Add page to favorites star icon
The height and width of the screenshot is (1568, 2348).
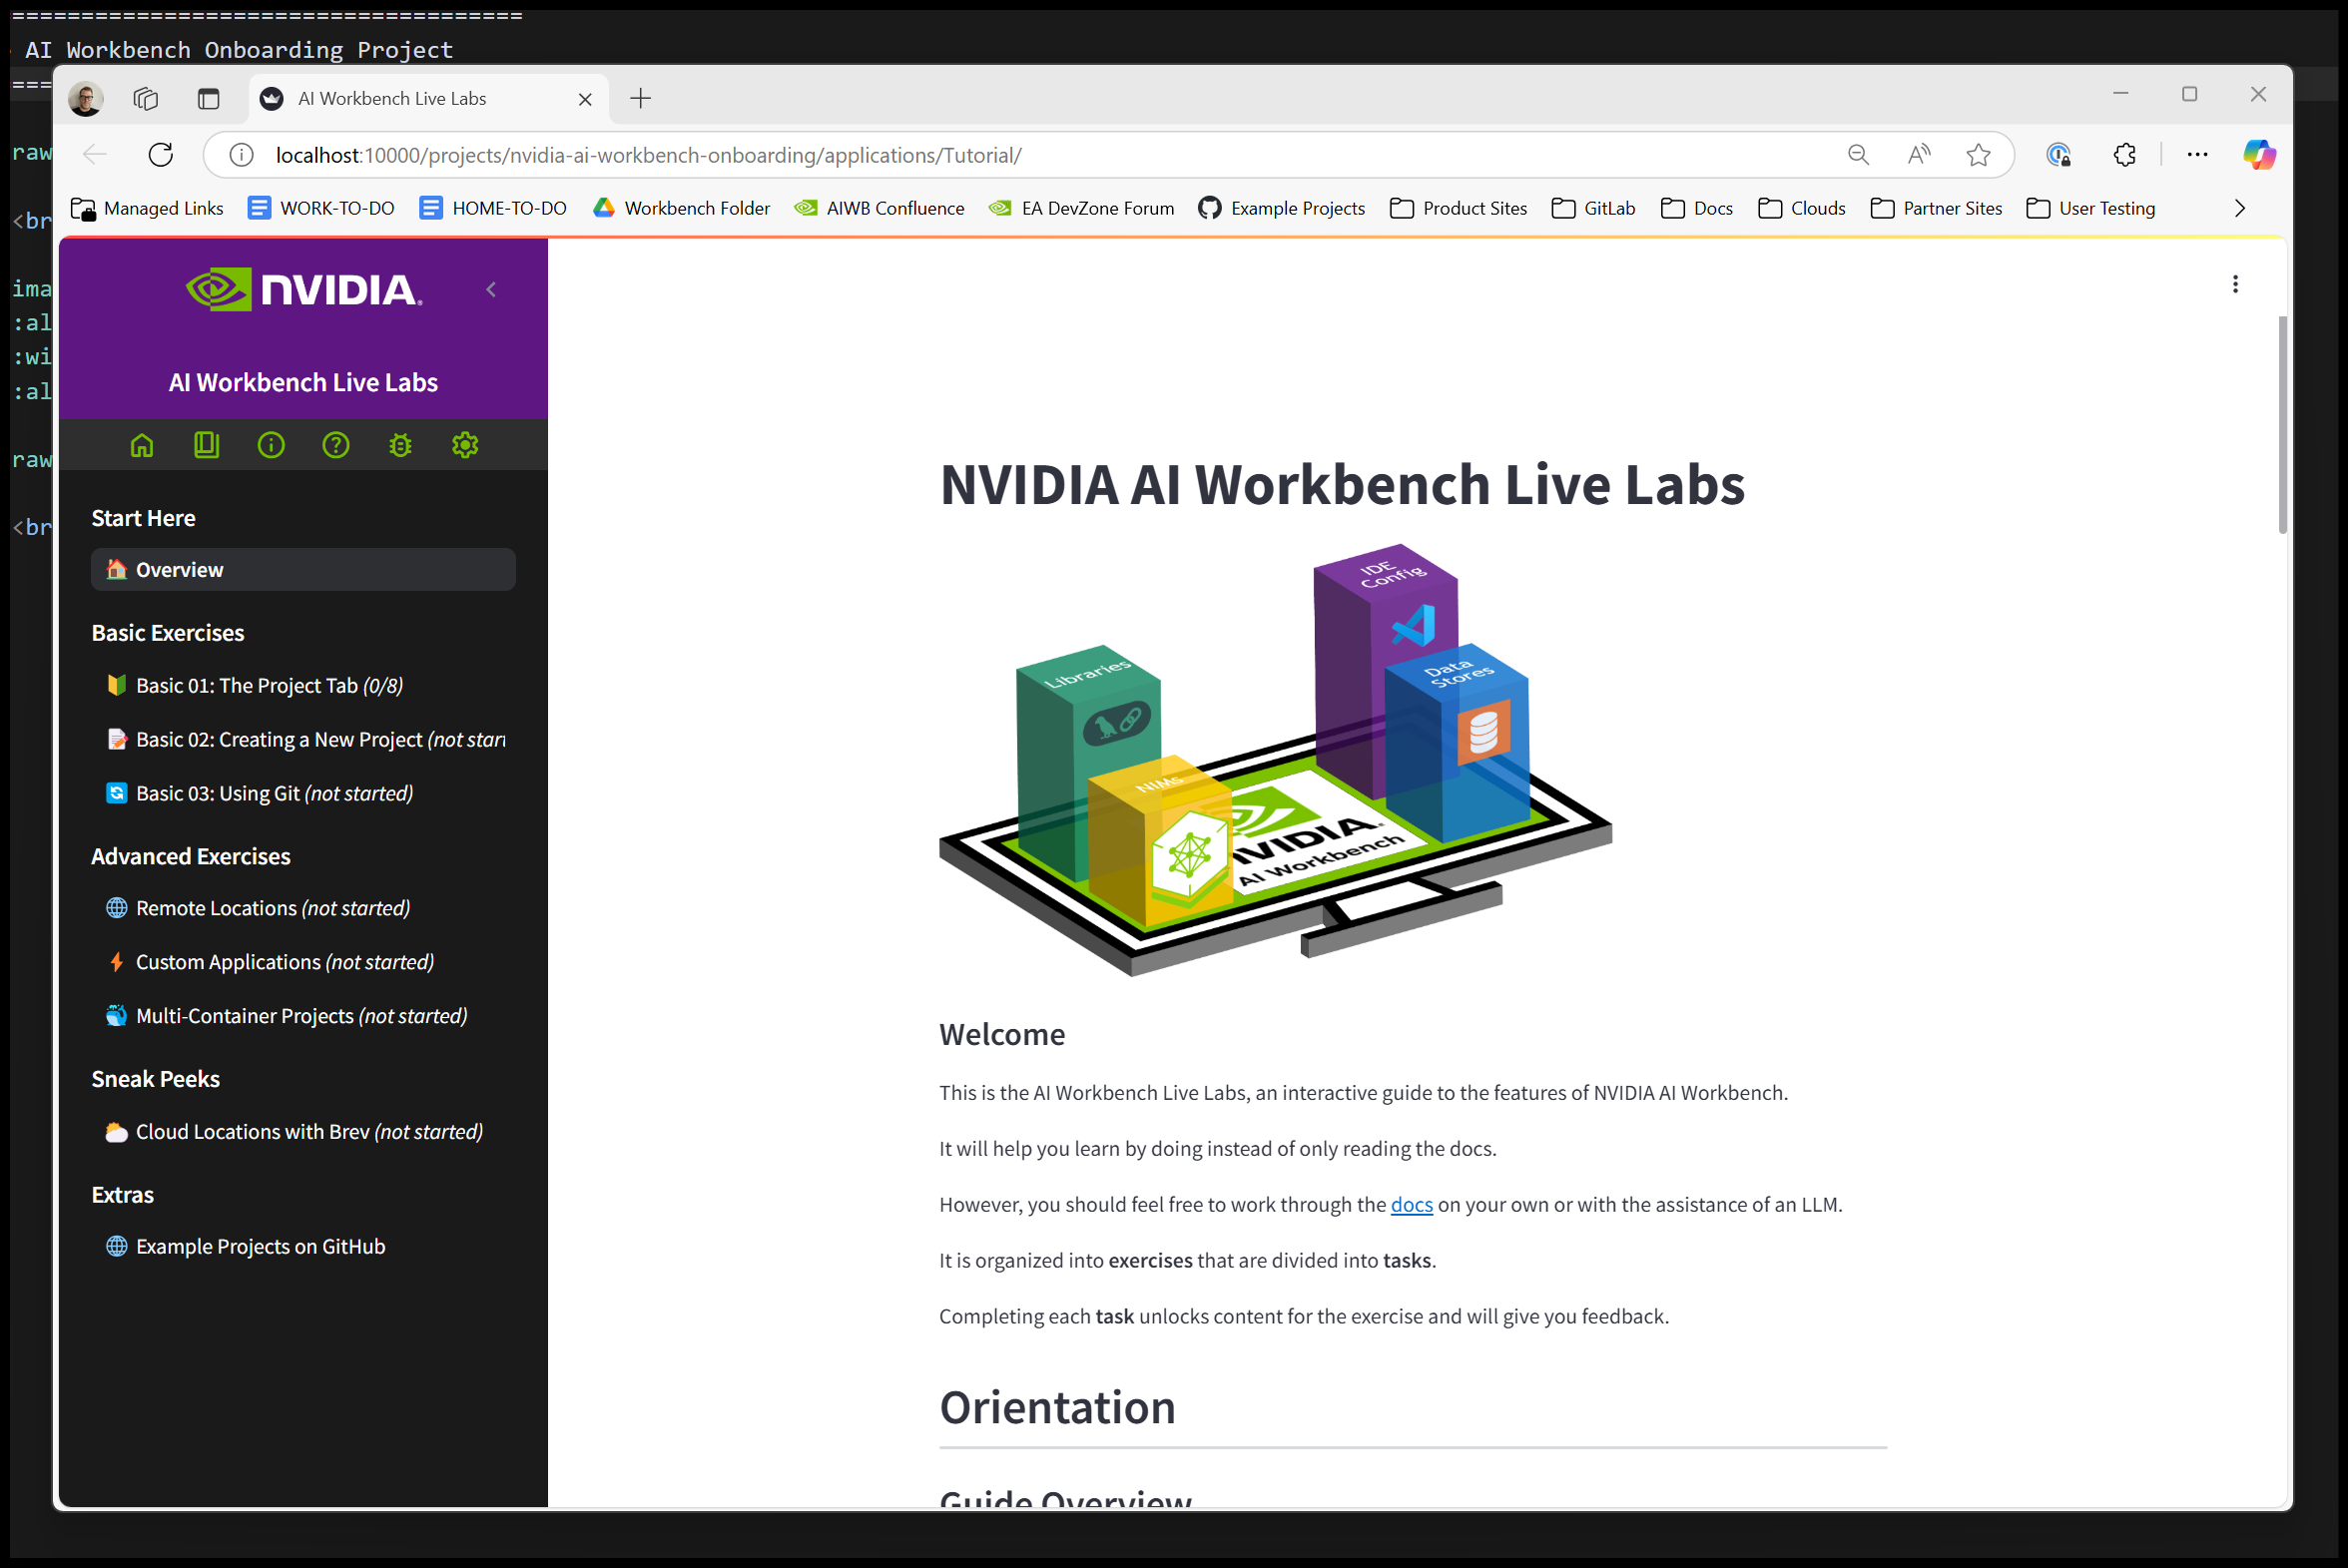coord(1977,155)
